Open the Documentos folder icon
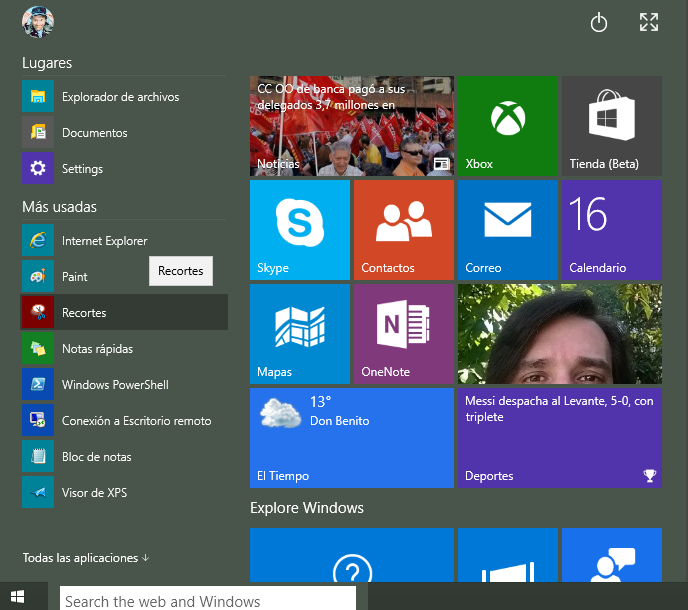The image size is (688, 610). (38, 132)
